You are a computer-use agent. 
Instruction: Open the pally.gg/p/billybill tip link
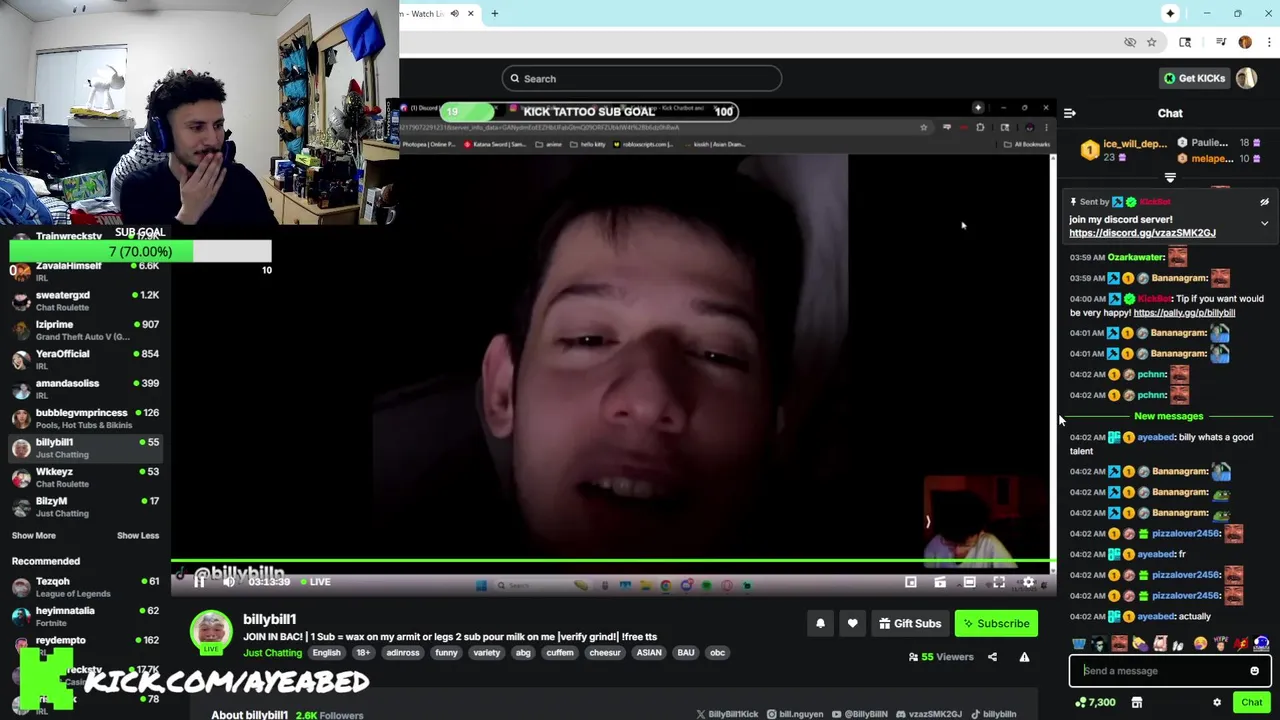pyautogui.click(x=1184, y=313)
